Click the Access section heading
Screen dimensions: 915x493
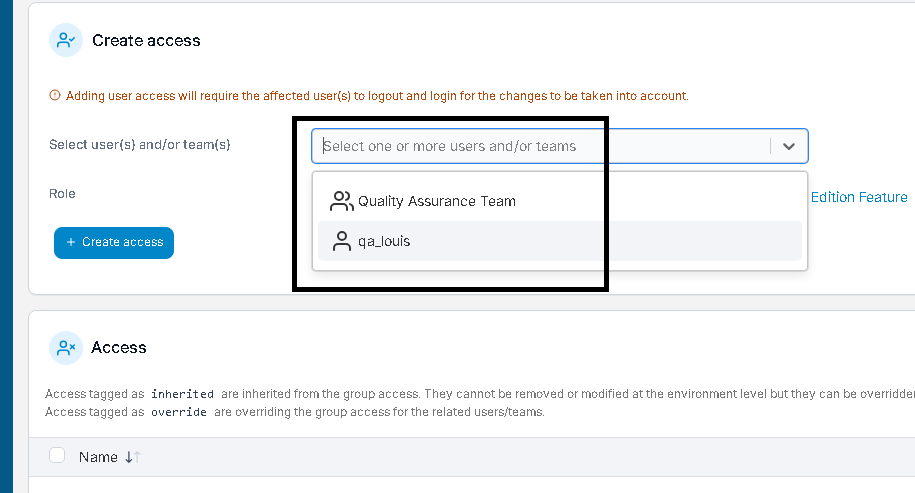[119, 348]
